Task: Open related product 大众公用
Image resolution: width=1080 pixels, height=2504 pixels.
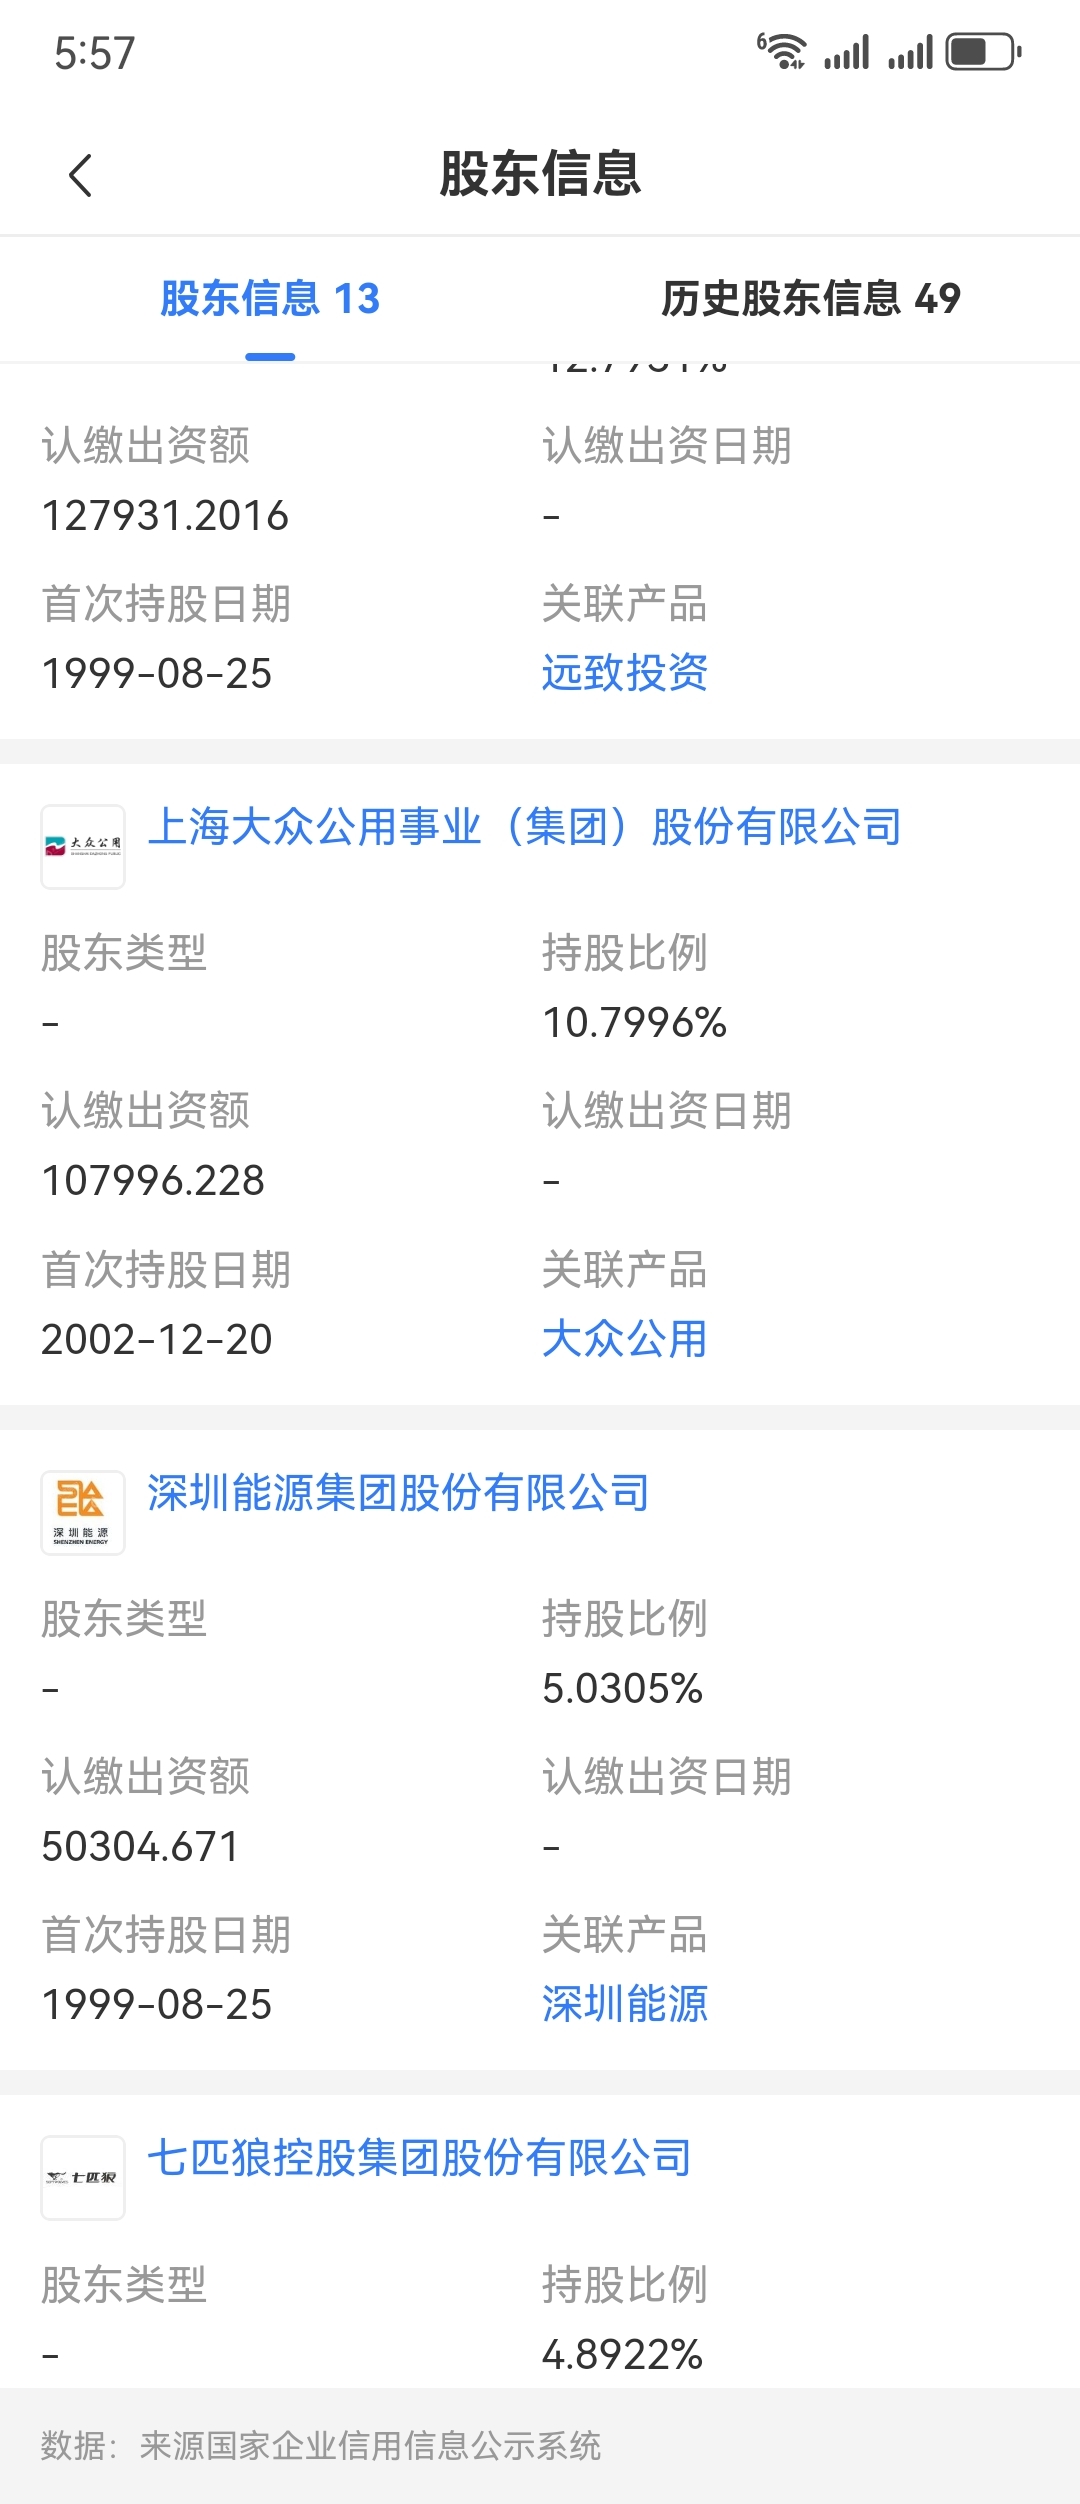Action: (x=625, y=1338)
